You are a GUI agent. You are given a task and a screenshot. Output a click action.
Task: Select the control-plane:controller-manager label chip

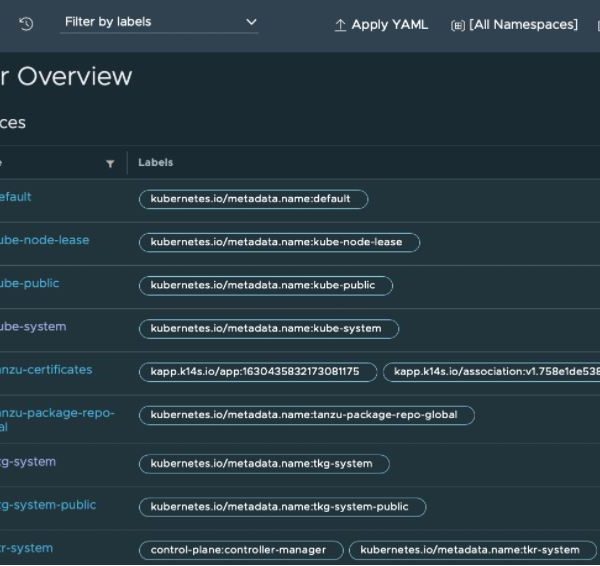click(240, 550)
